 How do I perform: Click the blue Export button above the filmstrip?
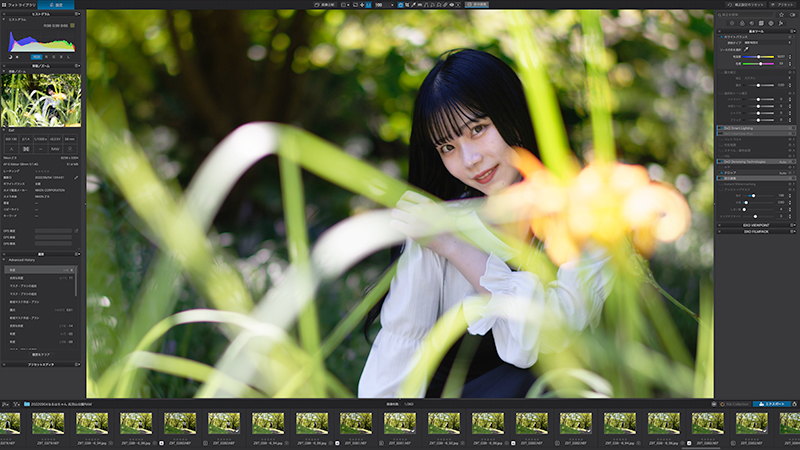click(772, 404)
